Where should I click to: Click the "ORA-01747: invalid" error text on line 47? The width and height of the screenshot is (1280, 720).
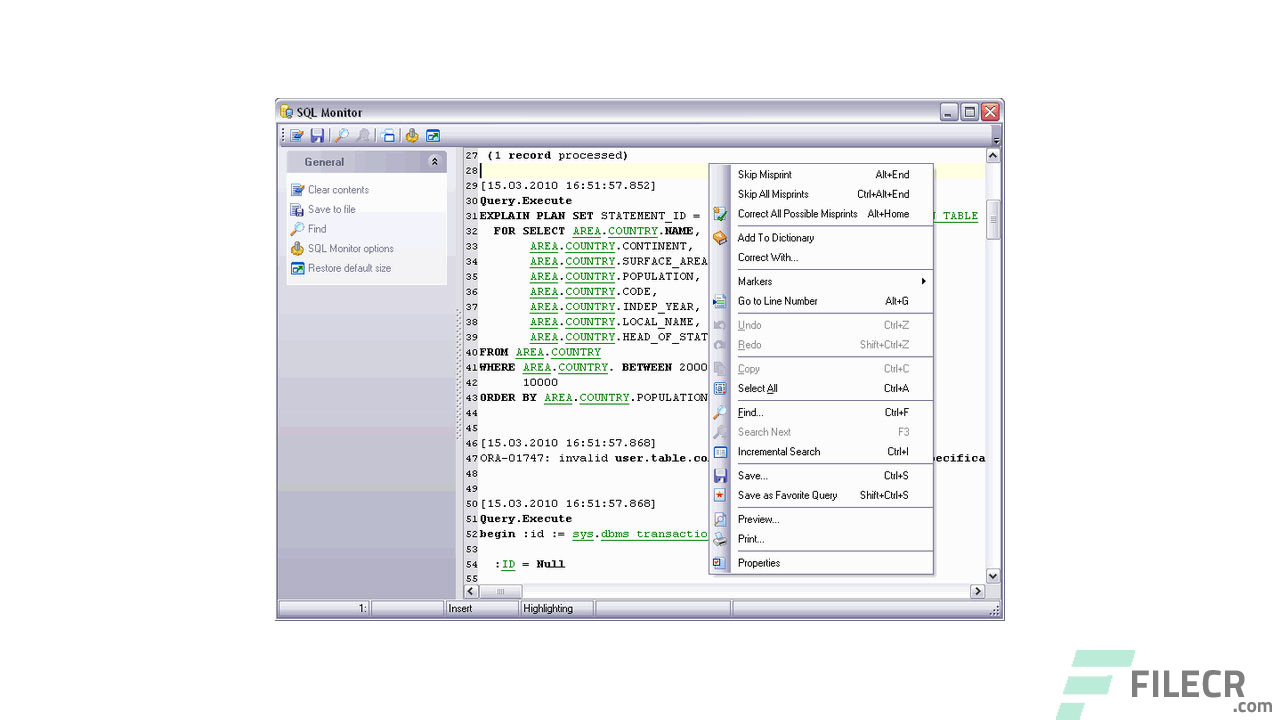(543, 458)
